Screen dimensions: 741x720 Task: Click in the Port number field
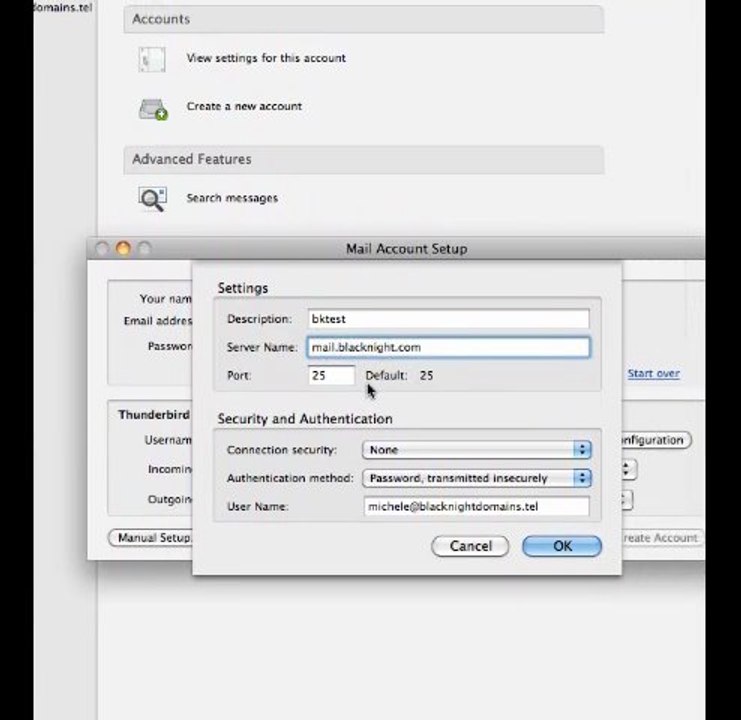coord(331,376)
